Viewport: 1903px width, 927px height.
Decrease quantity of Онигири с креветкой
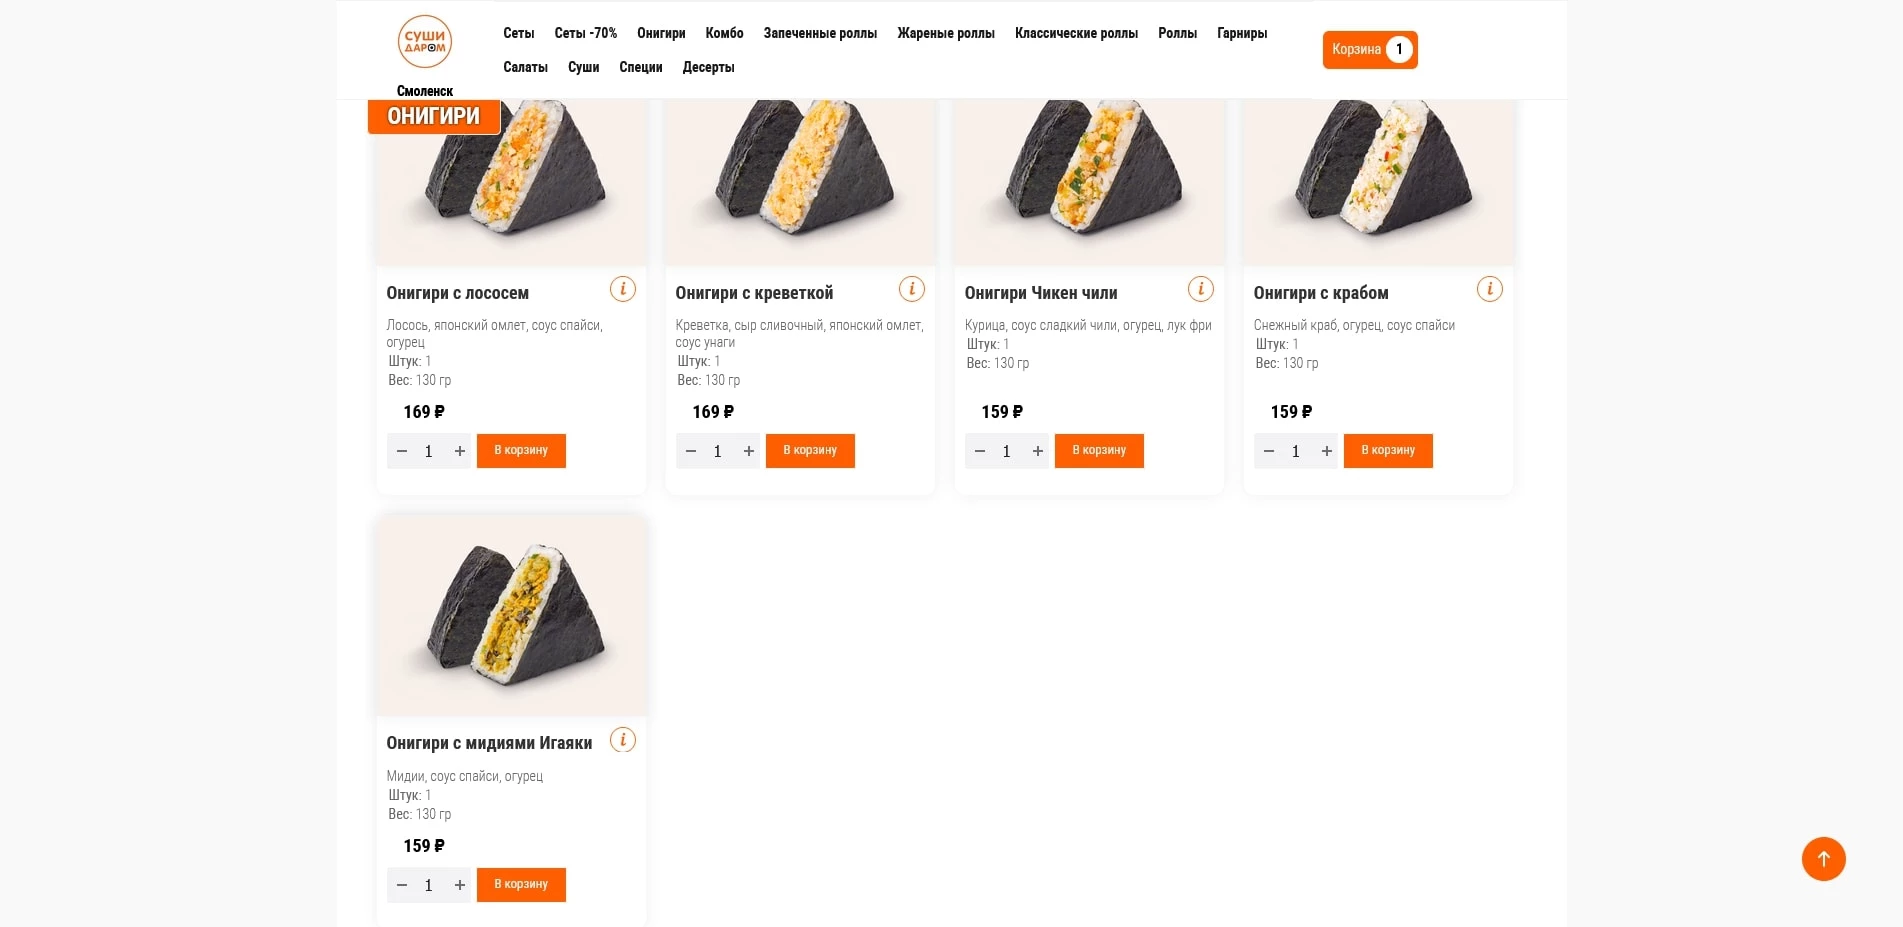pos(691,452)
